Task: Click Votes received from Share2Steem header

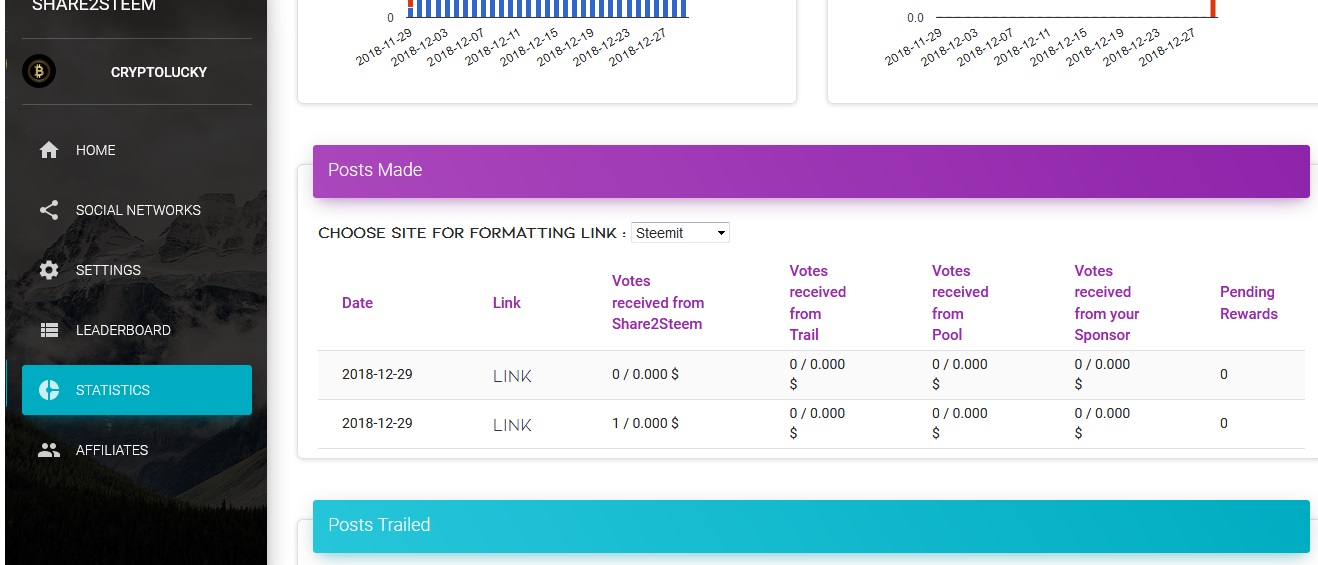Action: click(x=658, y=302)
